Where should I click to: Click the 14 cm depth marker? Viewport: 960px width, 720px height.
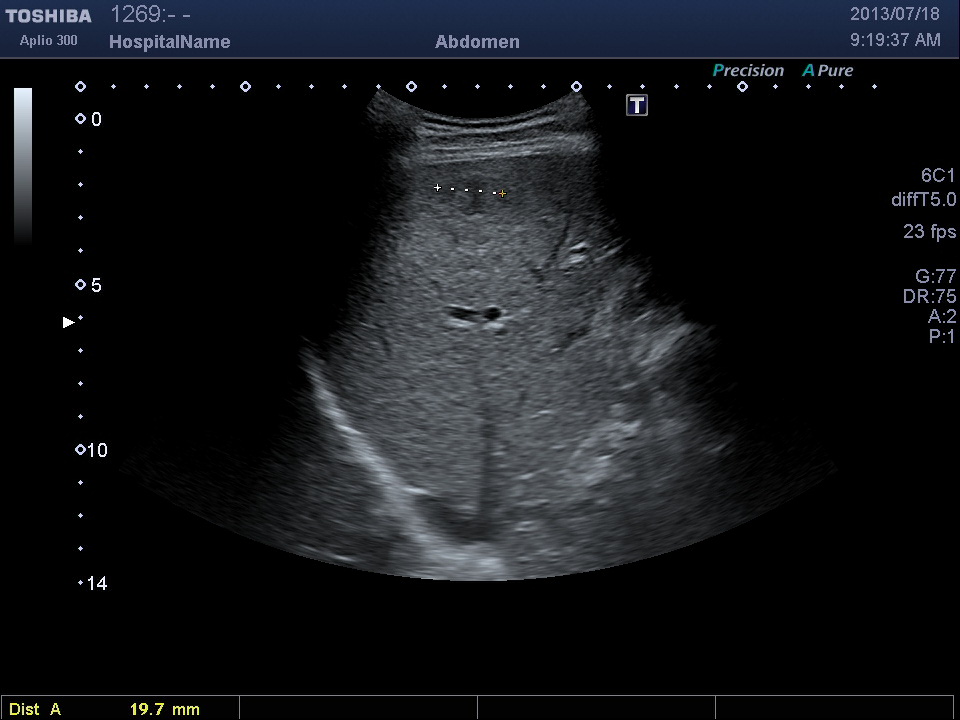(x=92, y=583)
